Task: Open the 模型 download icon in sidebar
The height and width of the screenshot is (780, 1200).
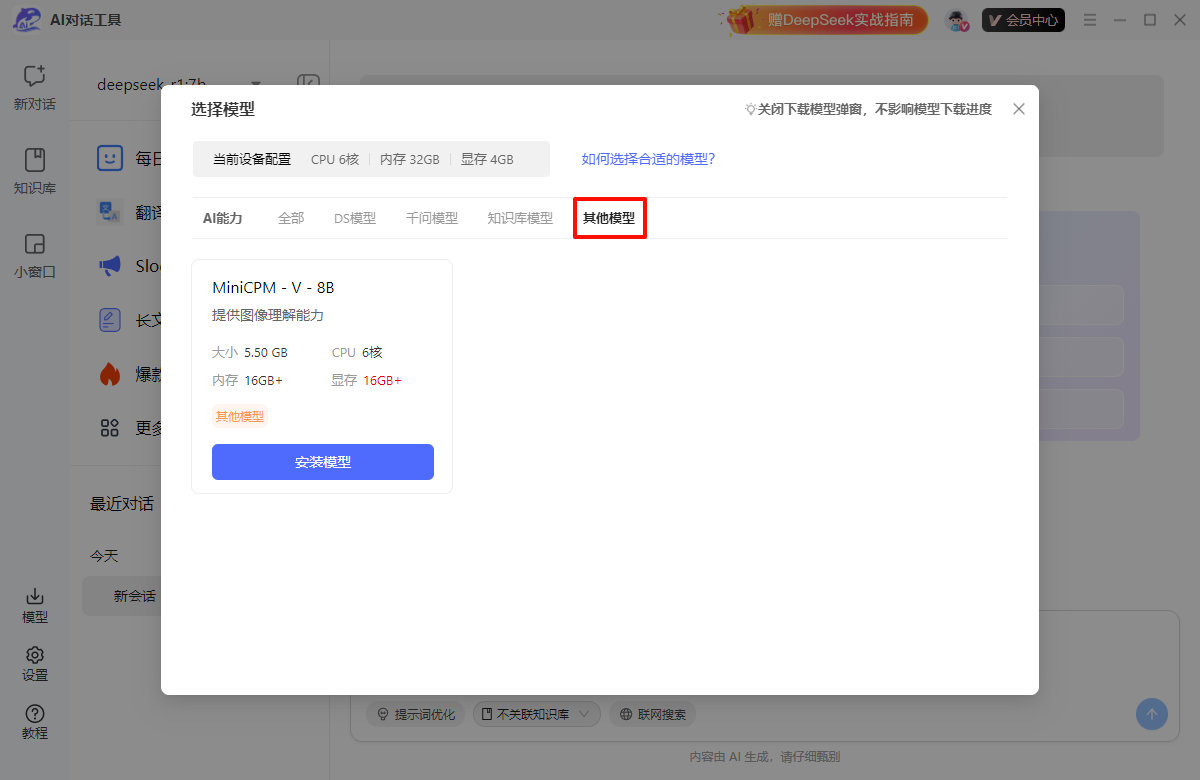Action: coord(35,596)
